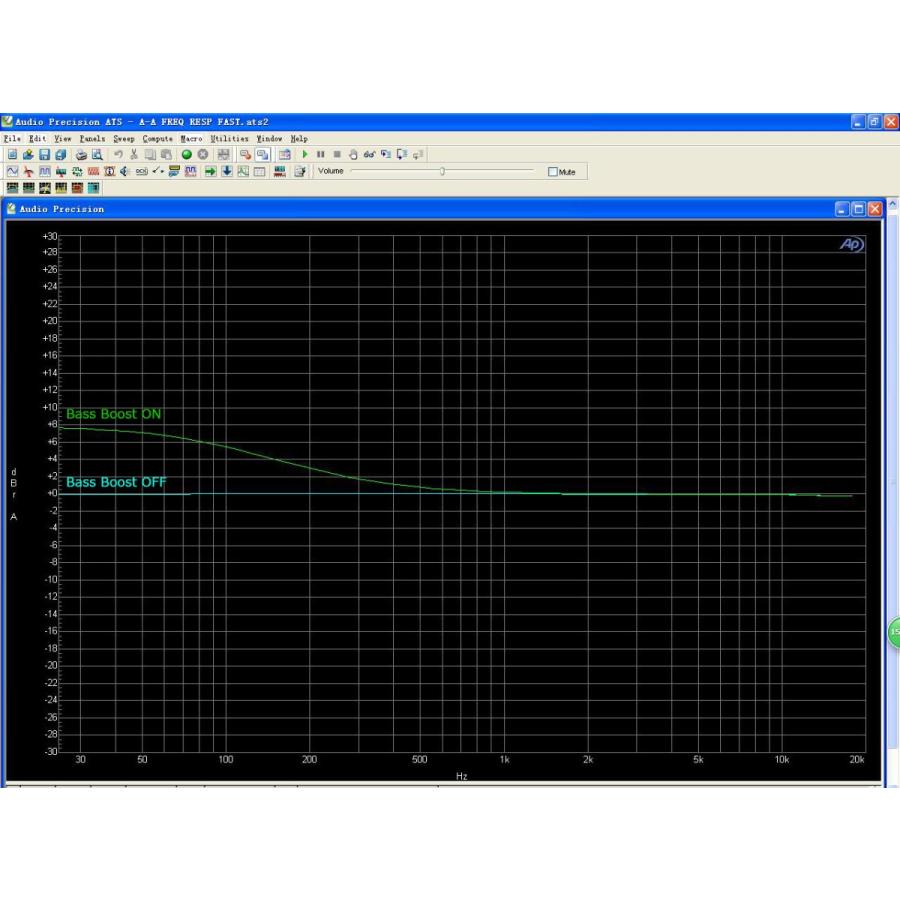Image resolution: width=900 pixels, height=900 pixels.
Task: Start the macro with the green play icon
Action: click(x=305, y=154)
